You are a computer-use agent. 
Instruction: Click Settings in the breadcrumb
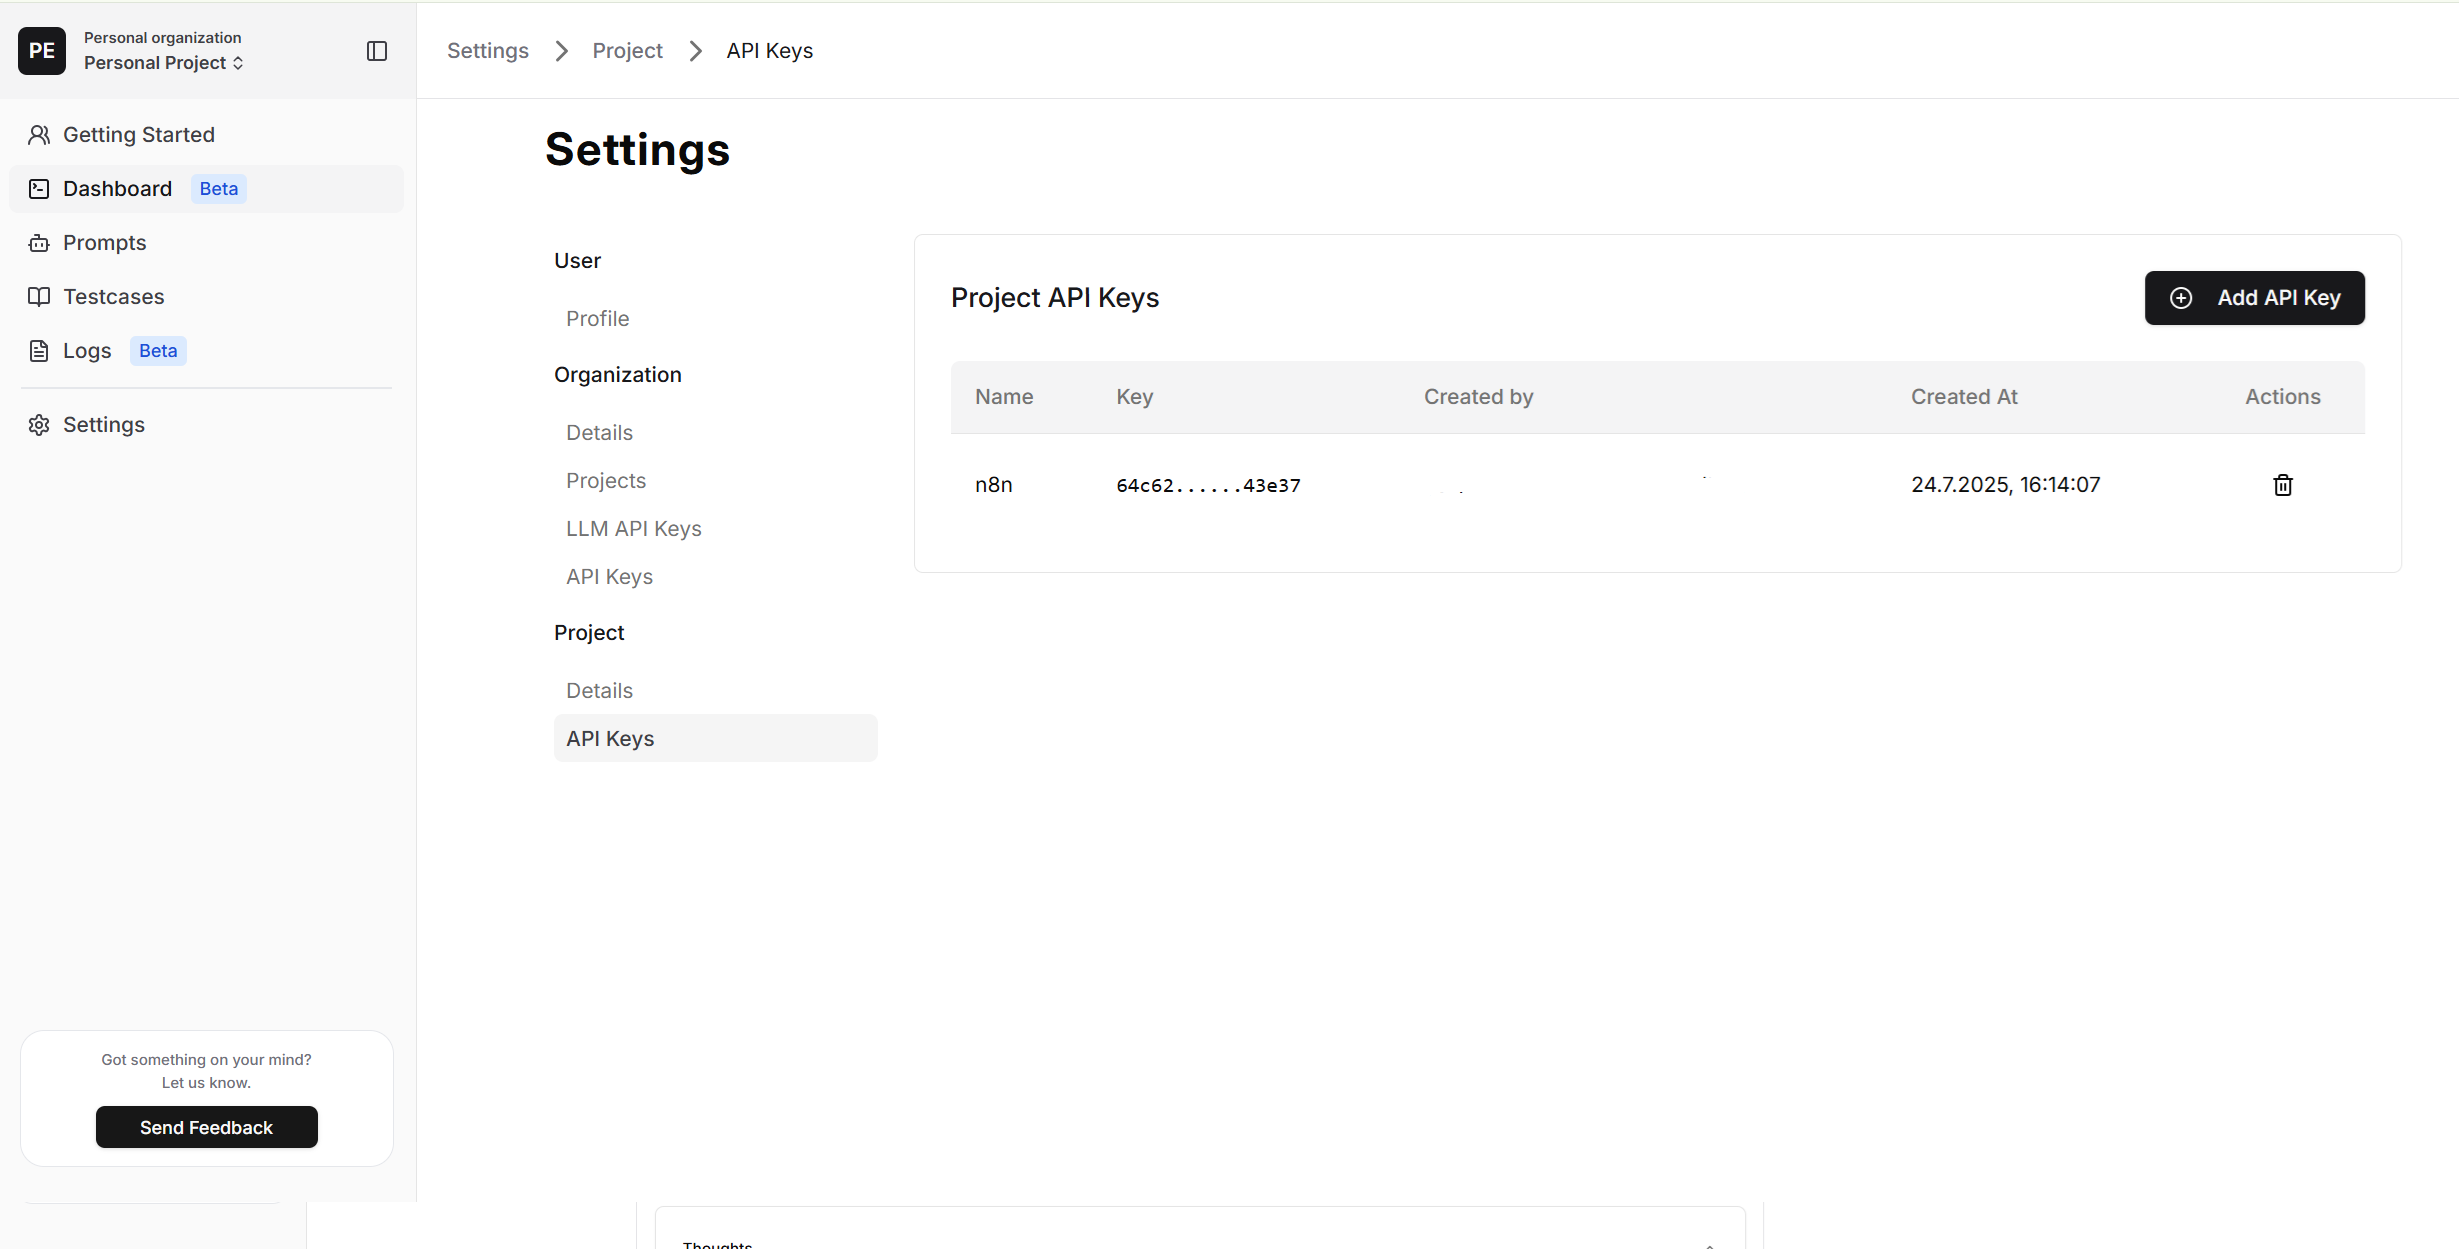click(x=488, y=51)
